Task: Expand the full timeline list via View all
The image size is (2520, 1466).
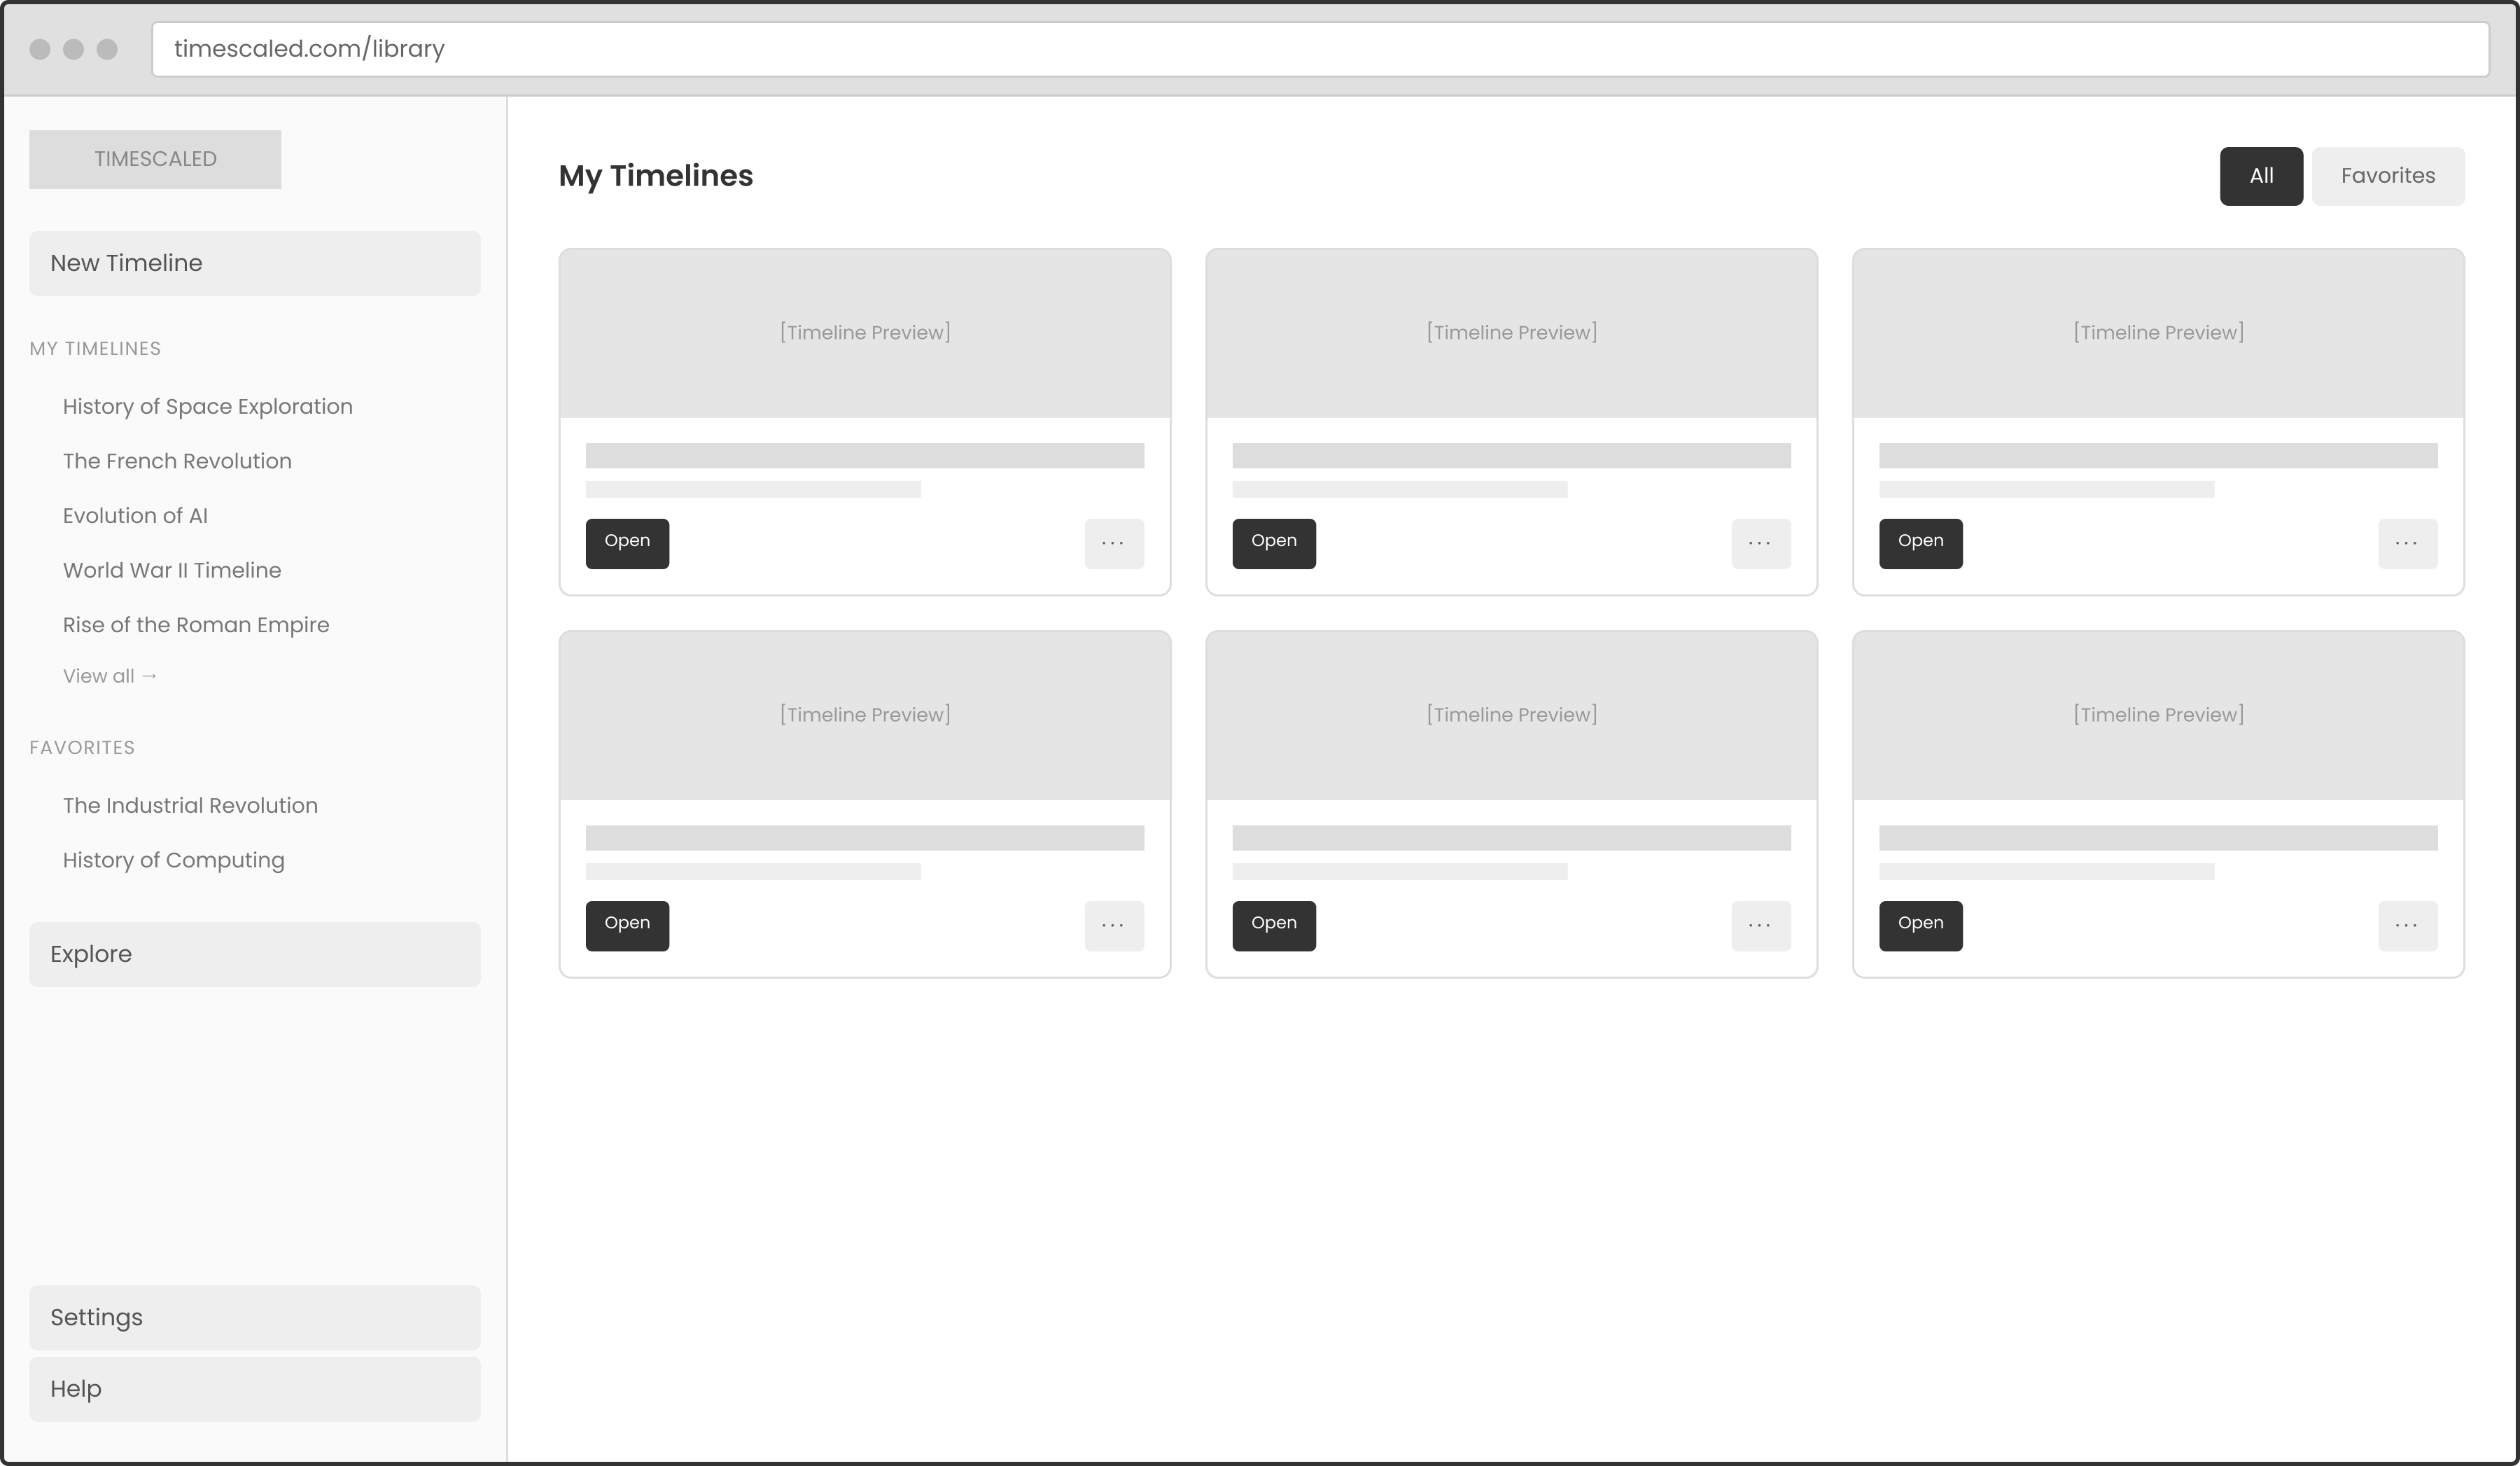Action: pyautogui.click(x=110, y=675)
